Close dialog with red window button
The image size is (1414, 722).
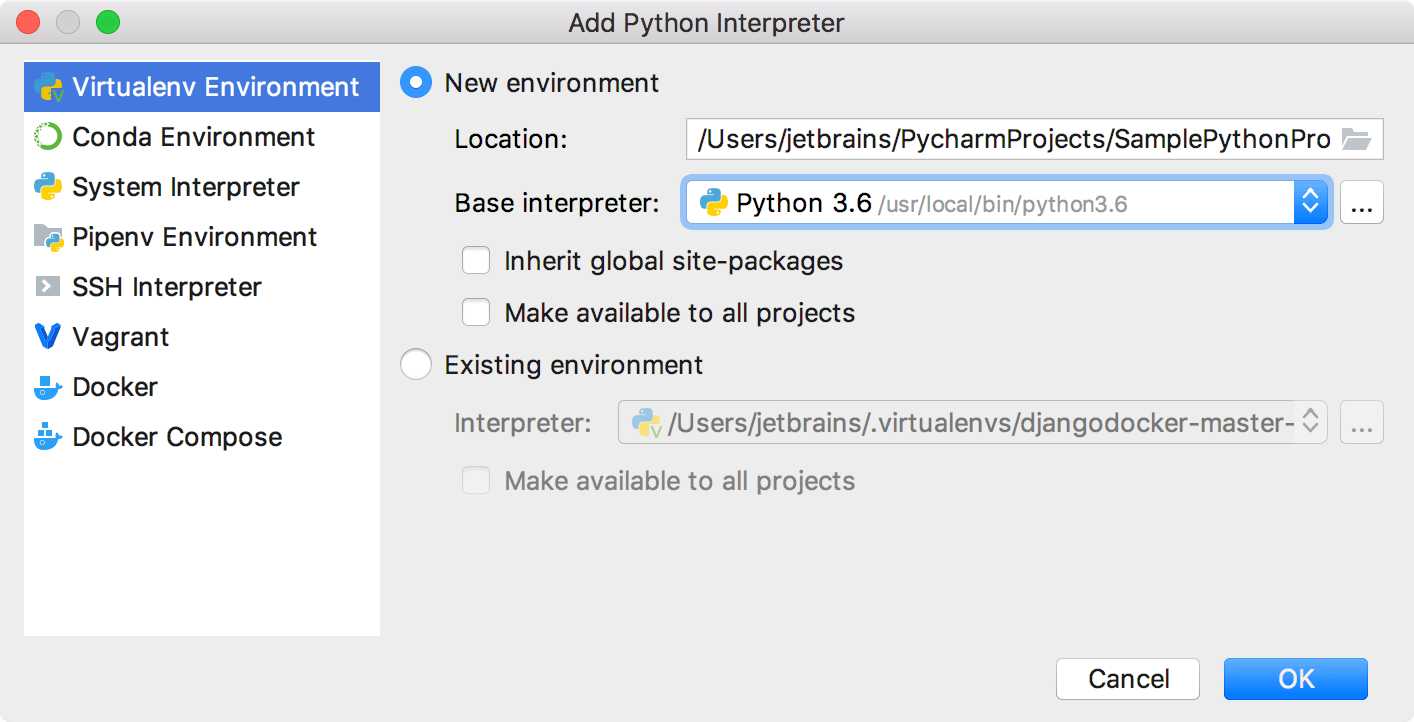click(28, 22)
